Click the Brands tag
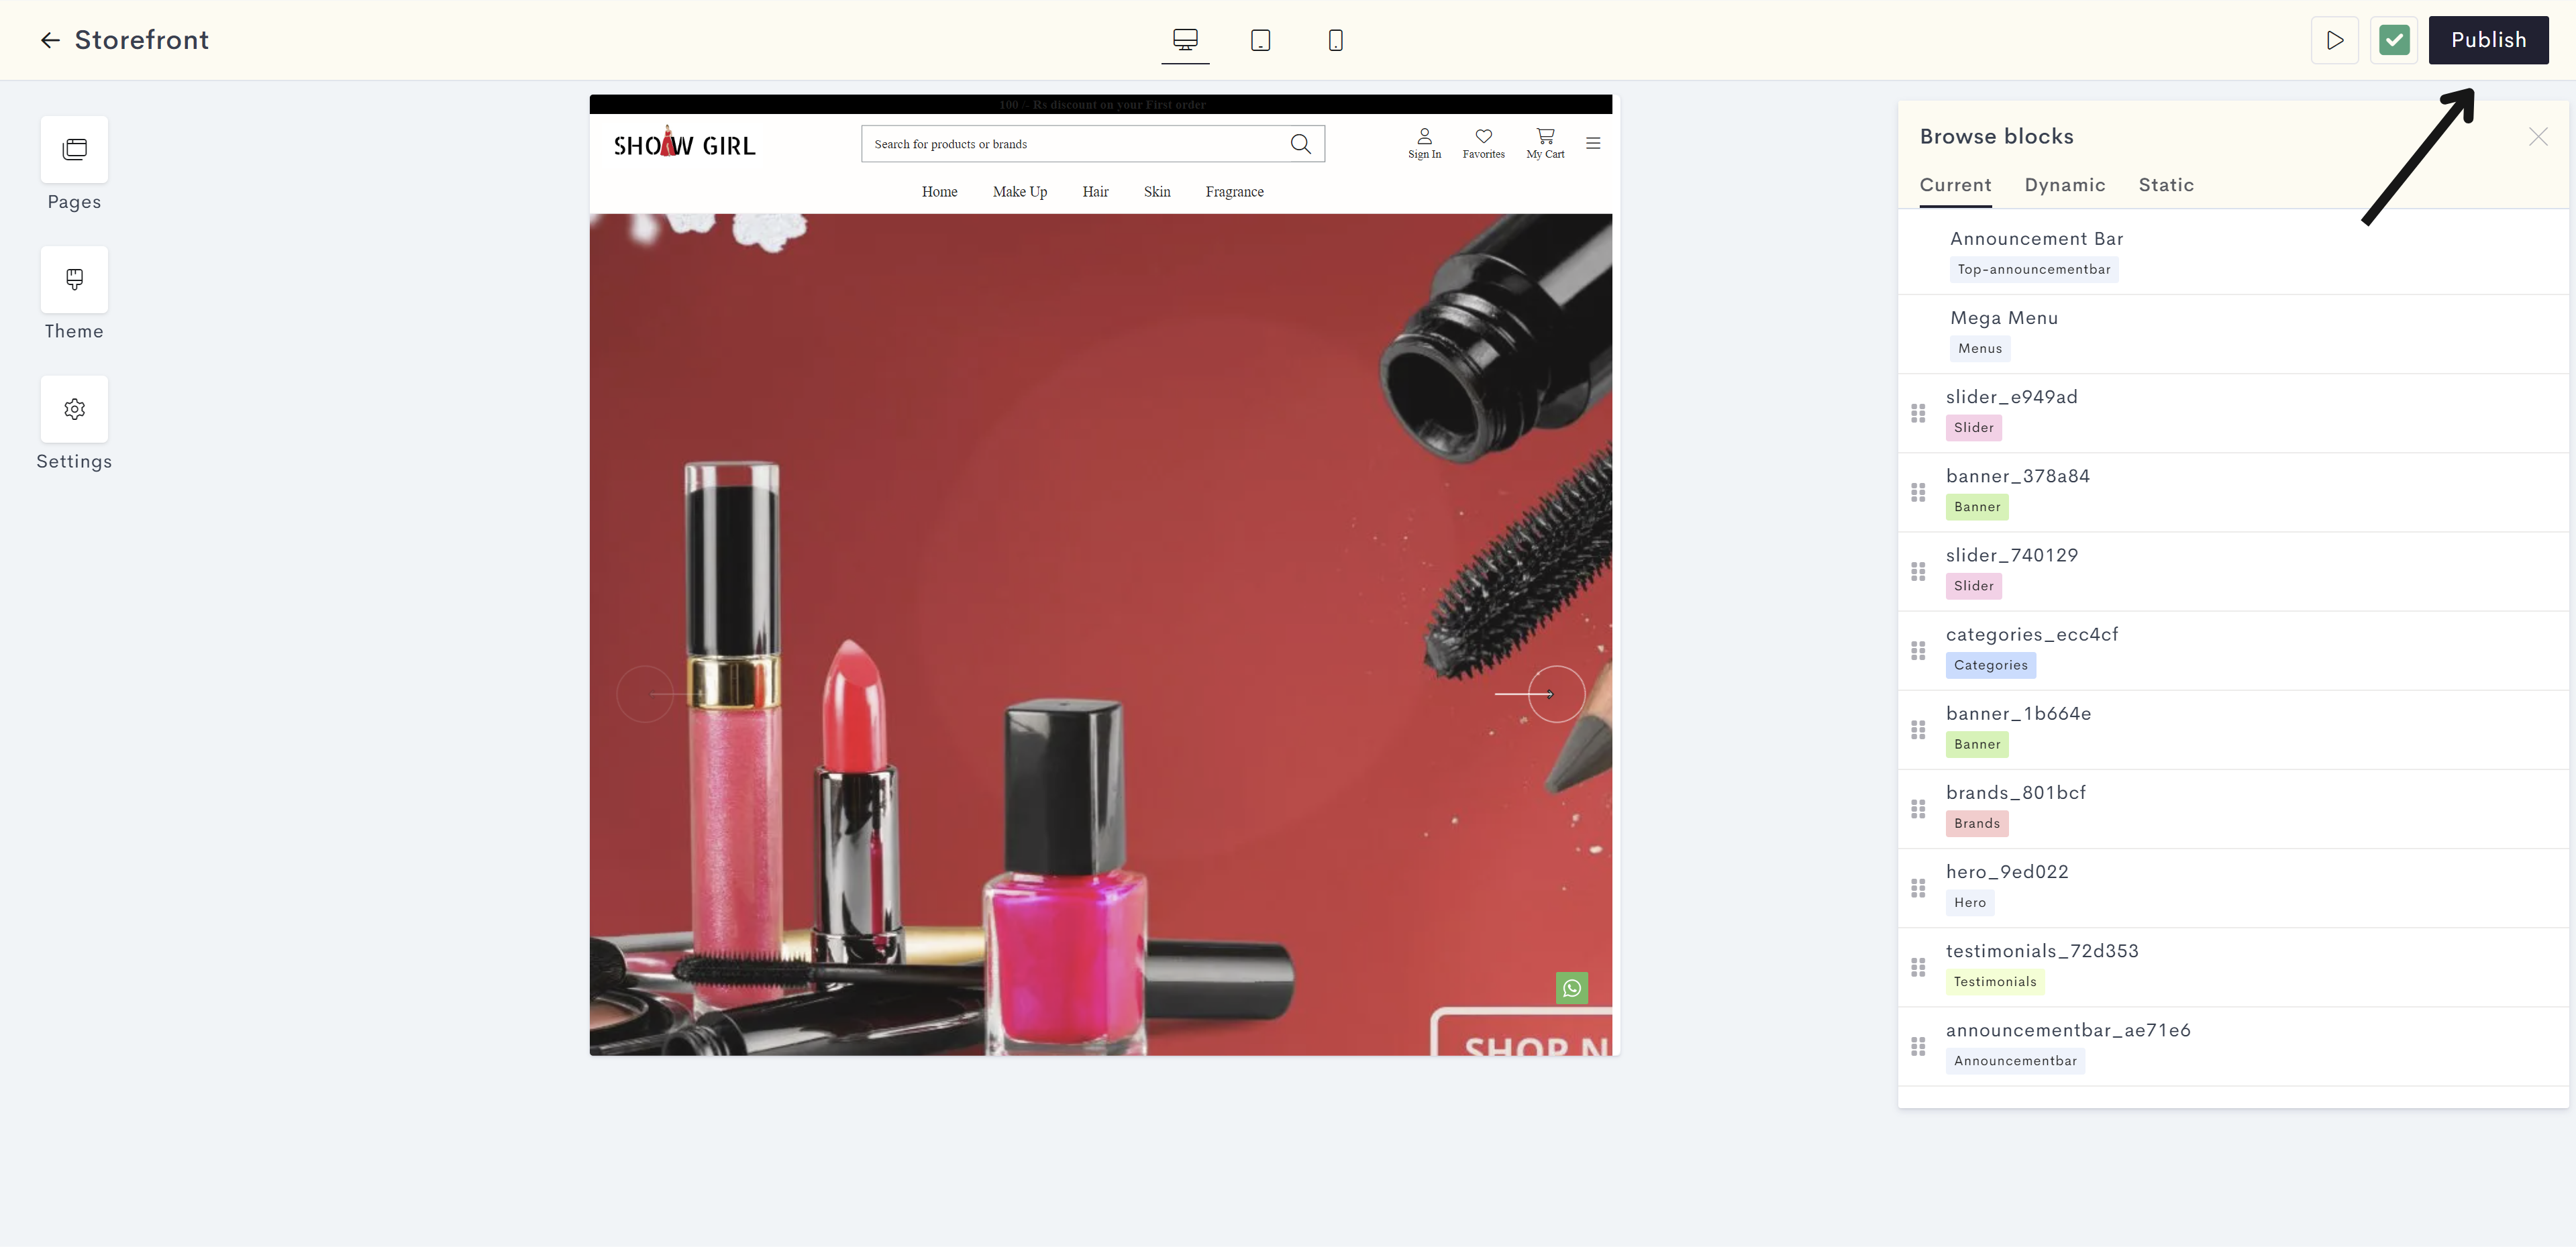This screenshot has width=2576, height=1247. tap(1976, 823)
